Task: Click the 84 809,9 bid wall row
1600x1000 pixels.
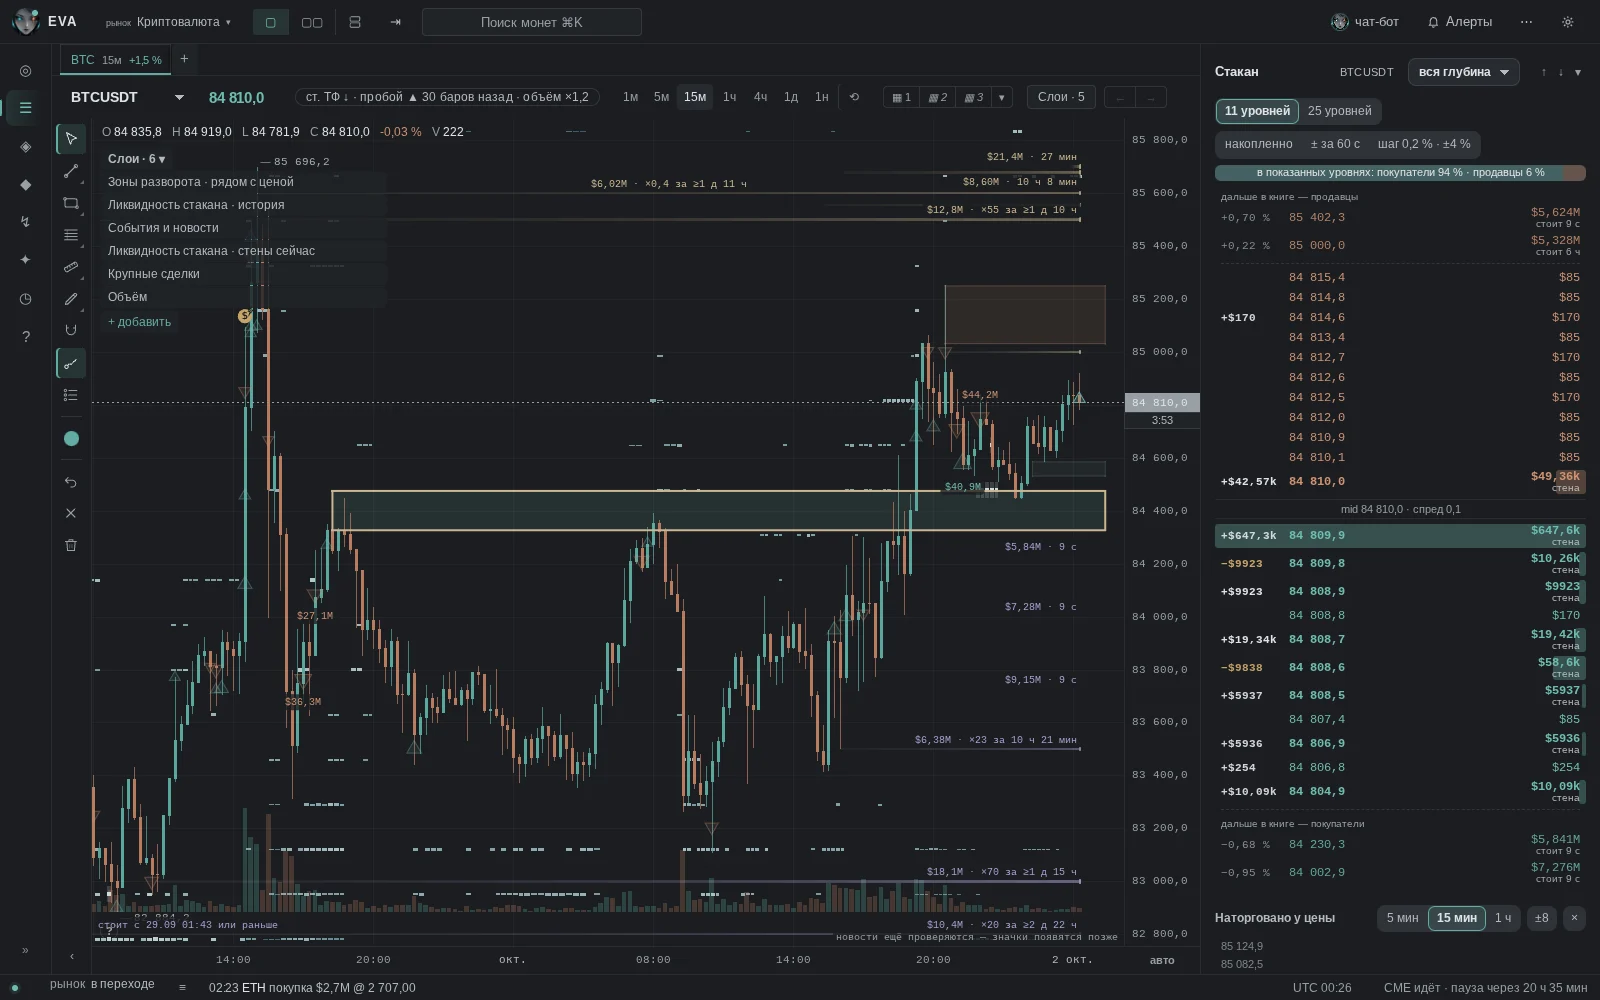Action: (1400, 536)
